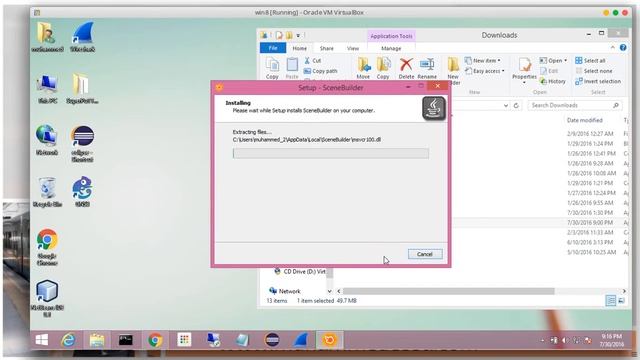Screen dimensions: 640x360
Task: Select the VirtualBox cube desktop shortcut
Action: point(47,299)
